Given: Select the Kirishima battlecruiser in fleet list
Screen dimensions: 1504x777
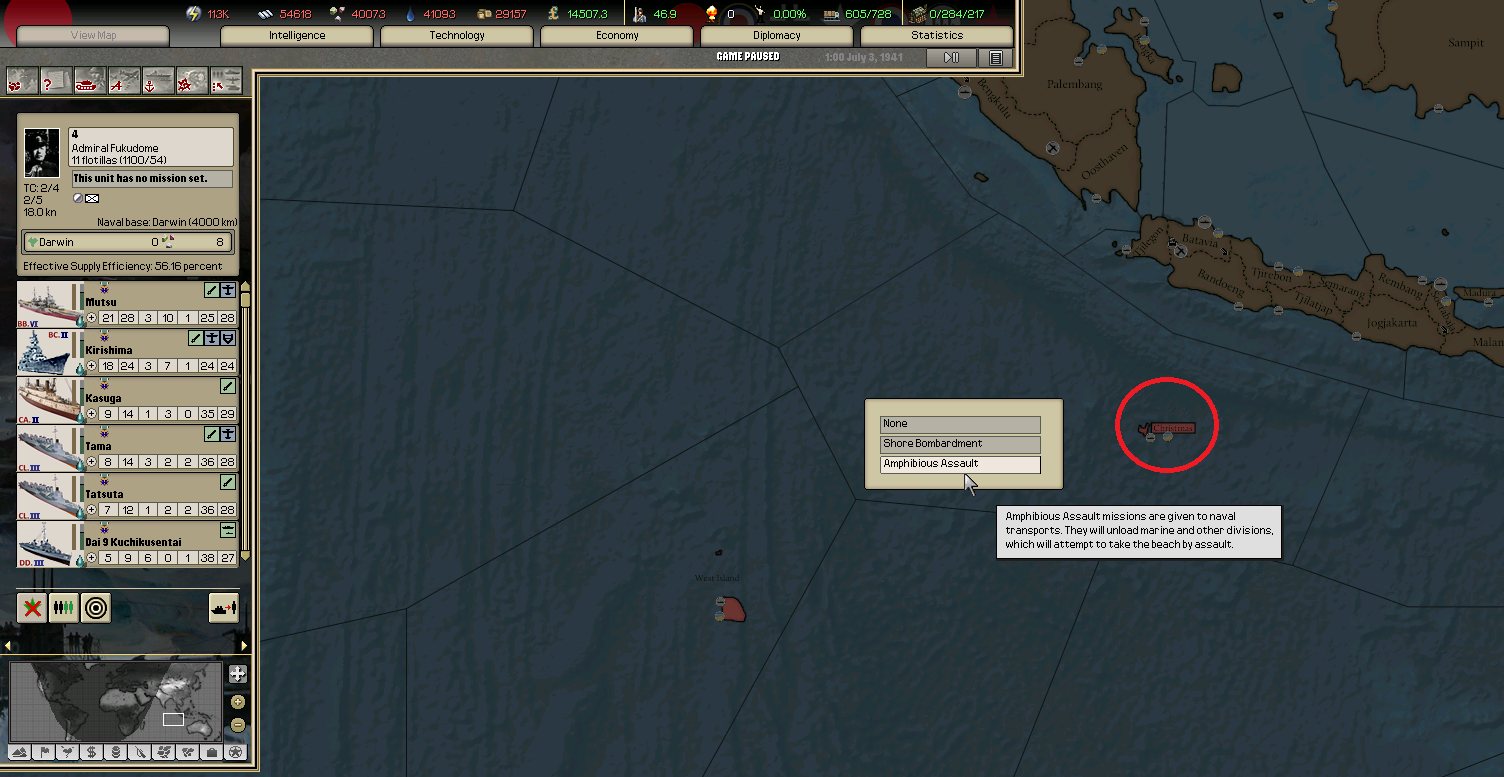Looking at the screenshot, I should point(128,351).
